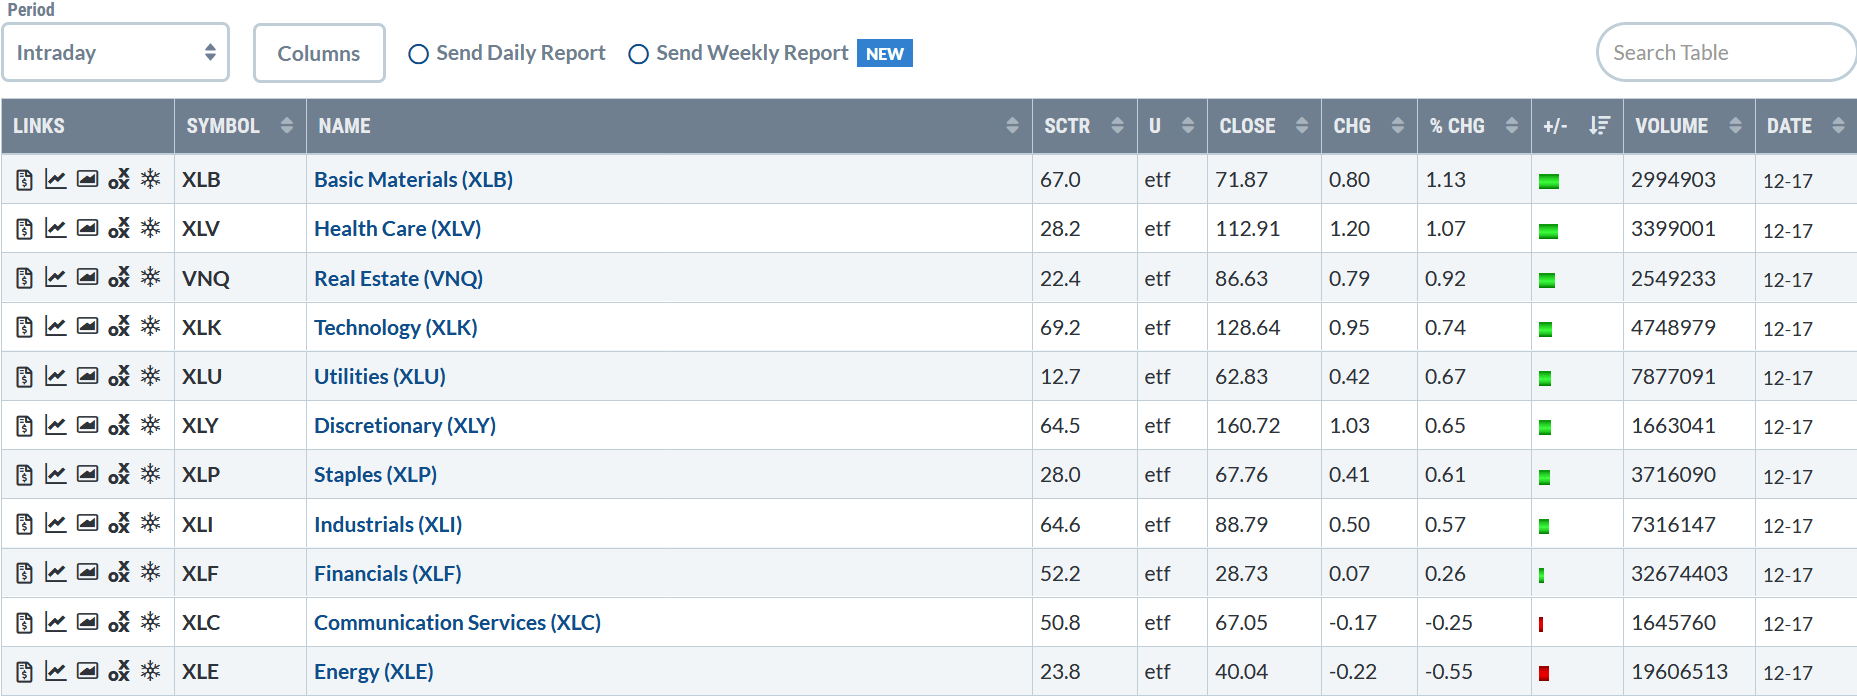This screenshot has width=1857, height=697.
Task: Click the XLF volume value 32674403
Action: click(x=1679, y=574)
